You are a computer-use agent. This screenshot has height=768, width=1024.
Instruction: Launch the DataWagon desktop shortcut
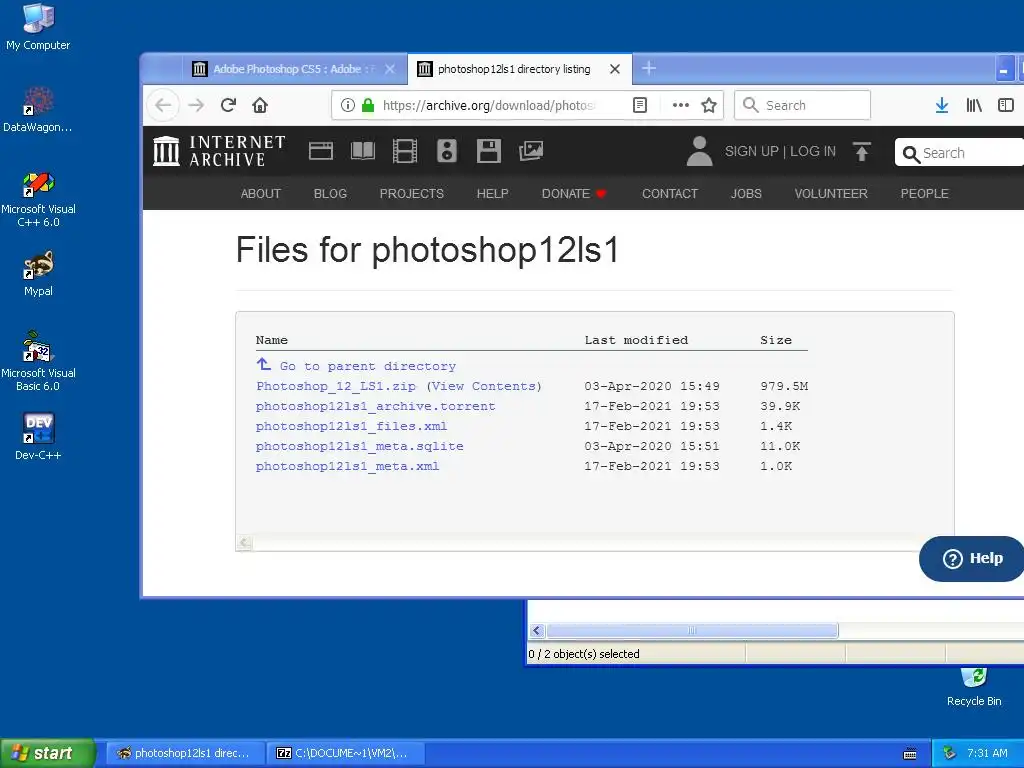tap(38, 109)
